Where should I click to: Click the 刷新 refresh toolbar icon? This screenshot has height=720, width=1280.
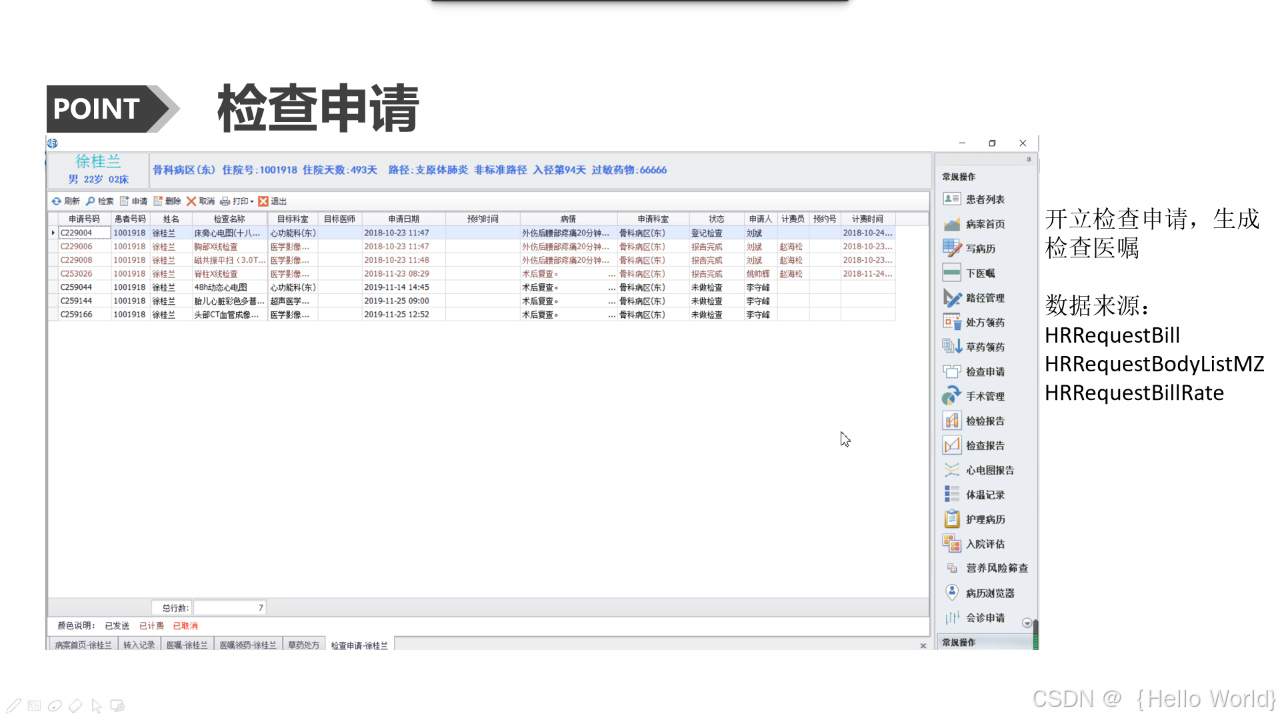click(56, 201)
